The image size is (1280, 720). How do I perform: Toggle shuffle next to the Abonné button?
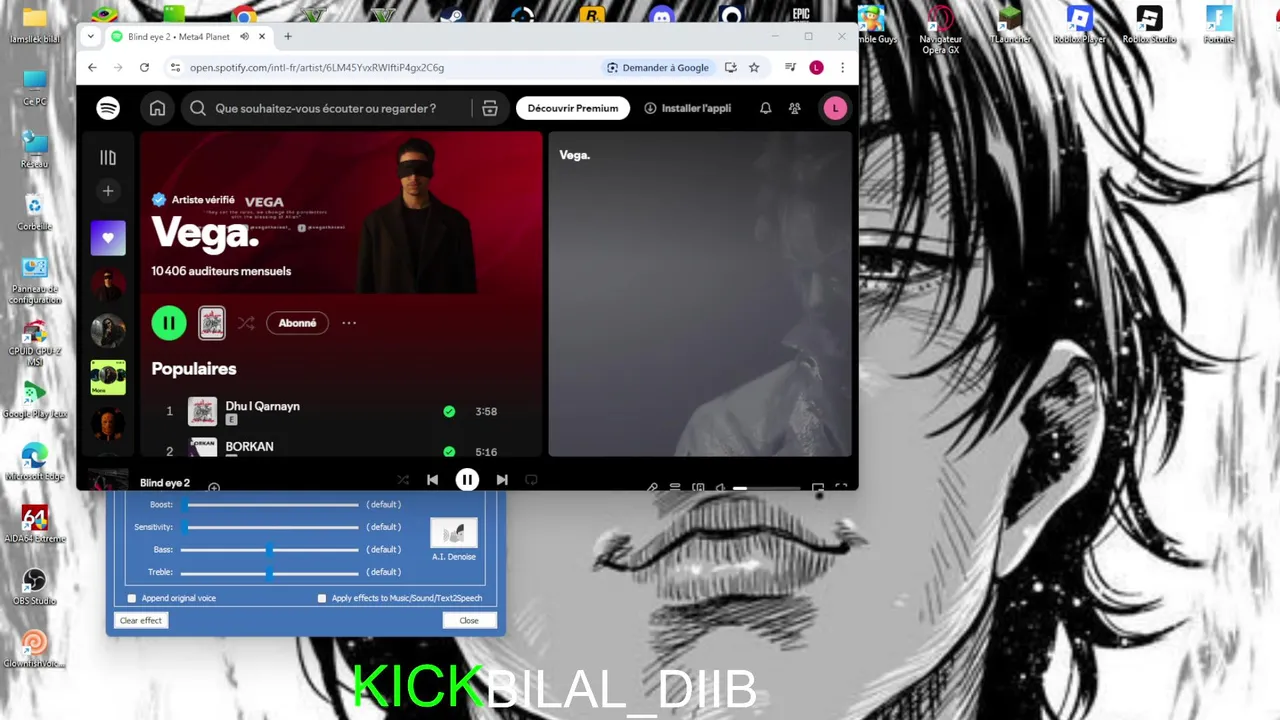pyautogui.click(x=246, y=323)
